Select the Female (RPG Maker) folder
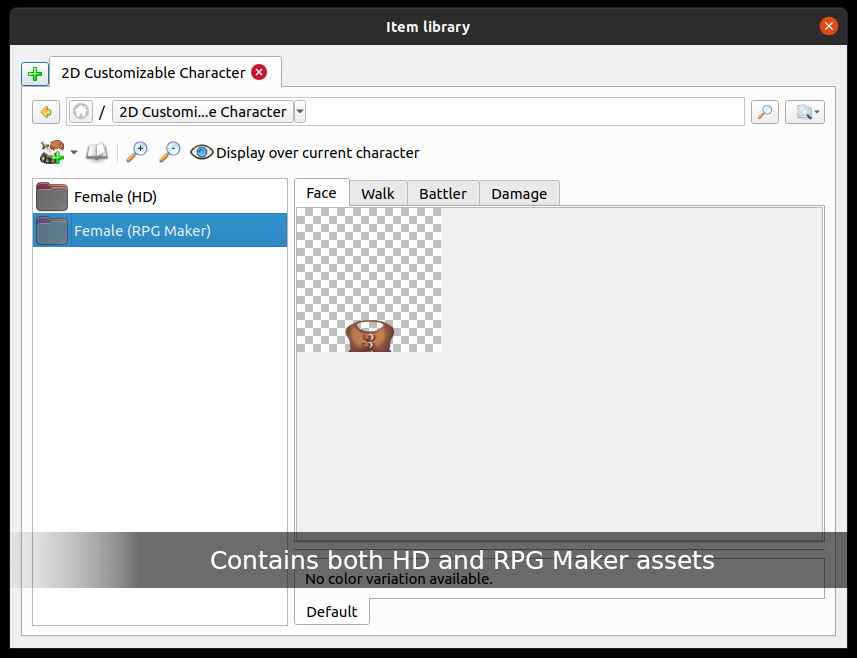 pyautogui.click(x=160, y=231)
